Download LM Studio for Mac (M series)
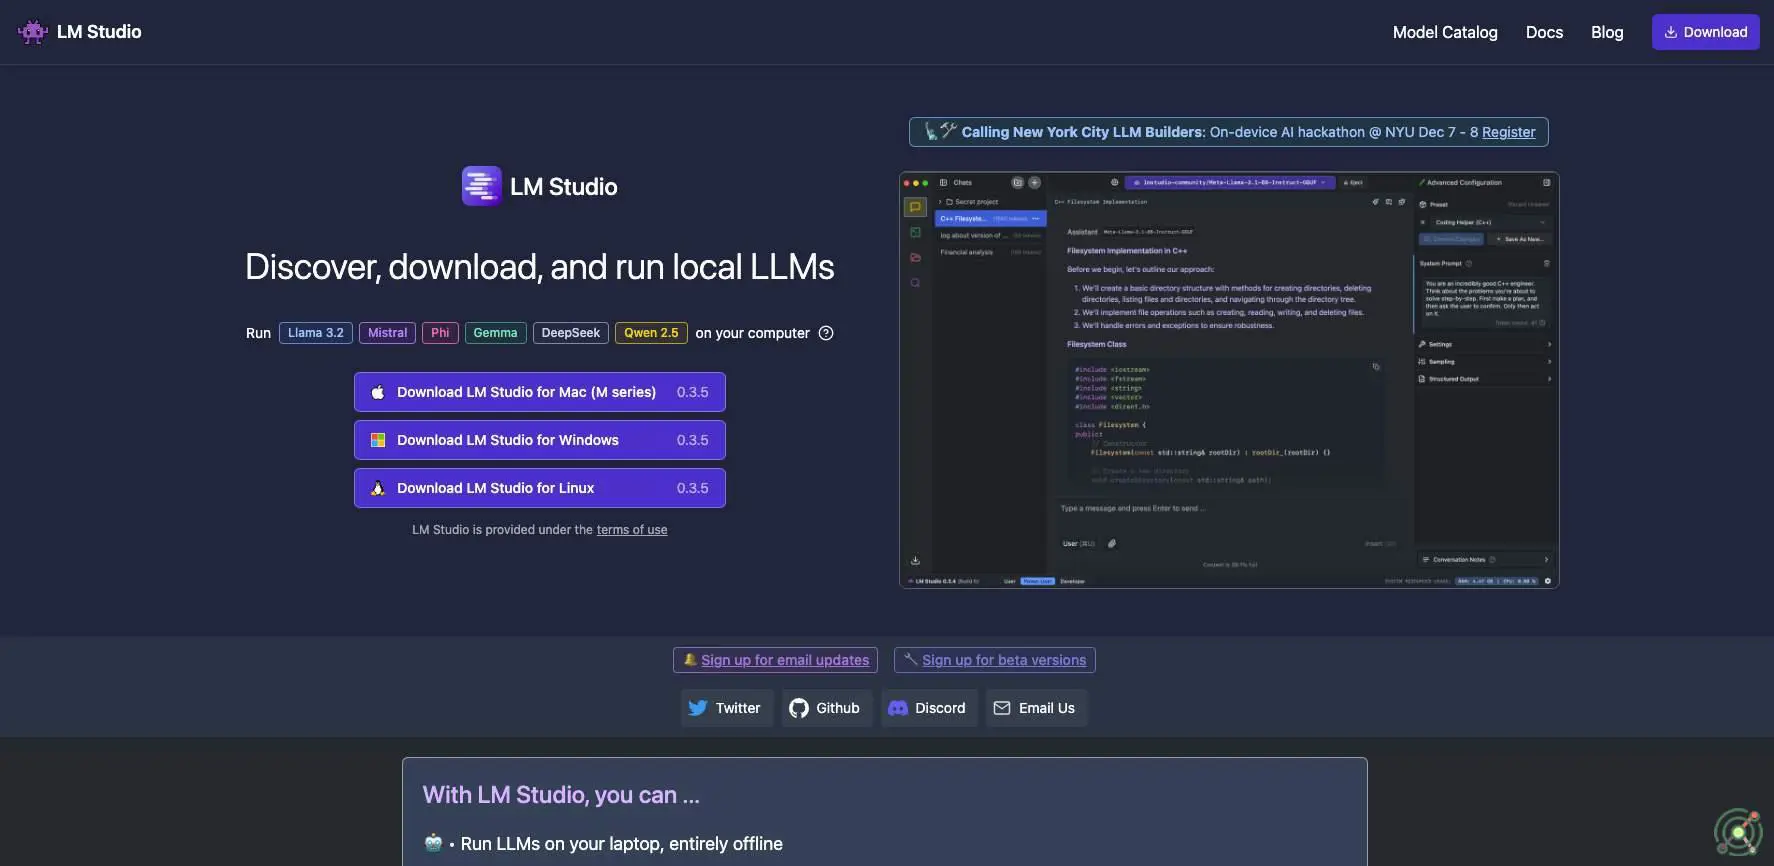Image resolution: width=1774 pixels, height=866 pixels. click(x=540, y=392)
